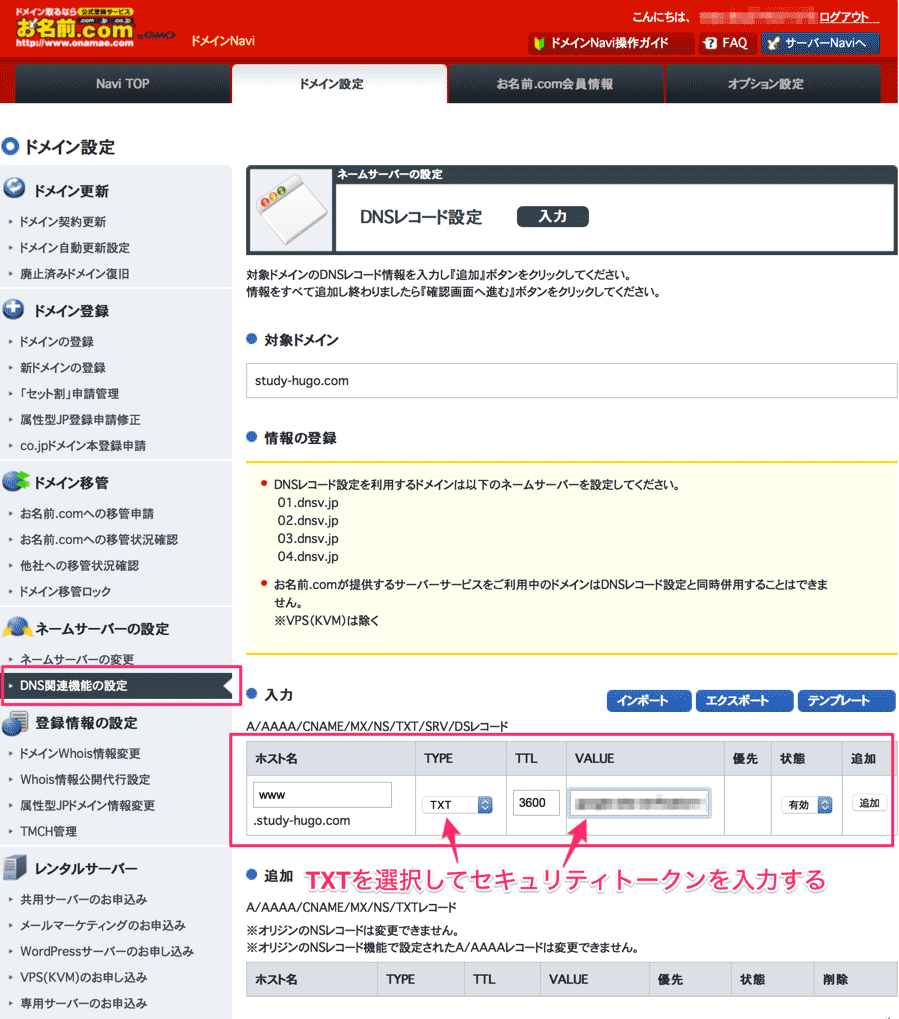
Task: Click the 追加 button in the record row
Action: coord(869,803)
